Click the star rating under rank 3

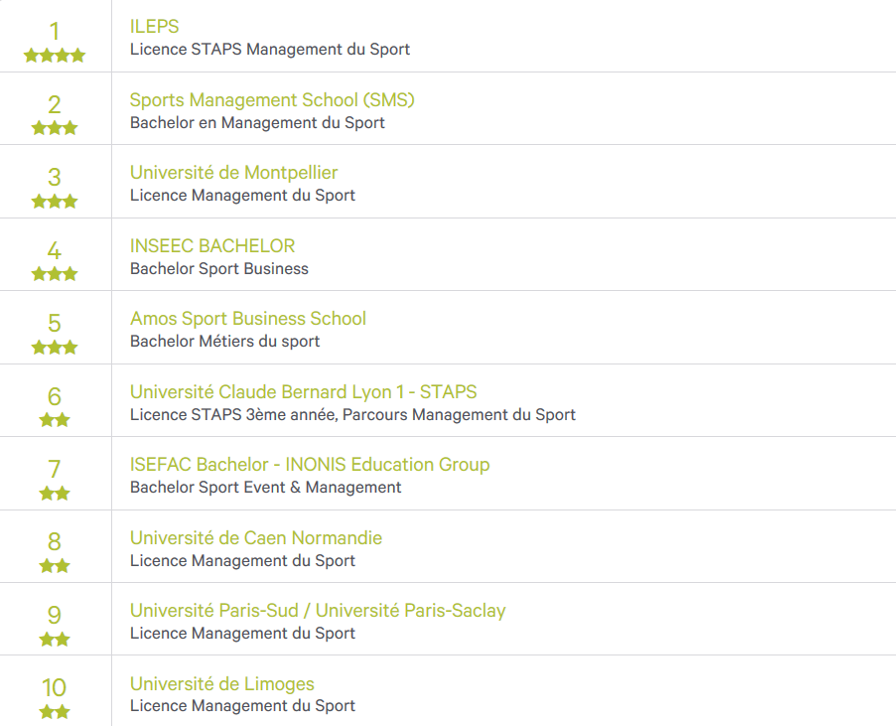(x=54, y=201)
